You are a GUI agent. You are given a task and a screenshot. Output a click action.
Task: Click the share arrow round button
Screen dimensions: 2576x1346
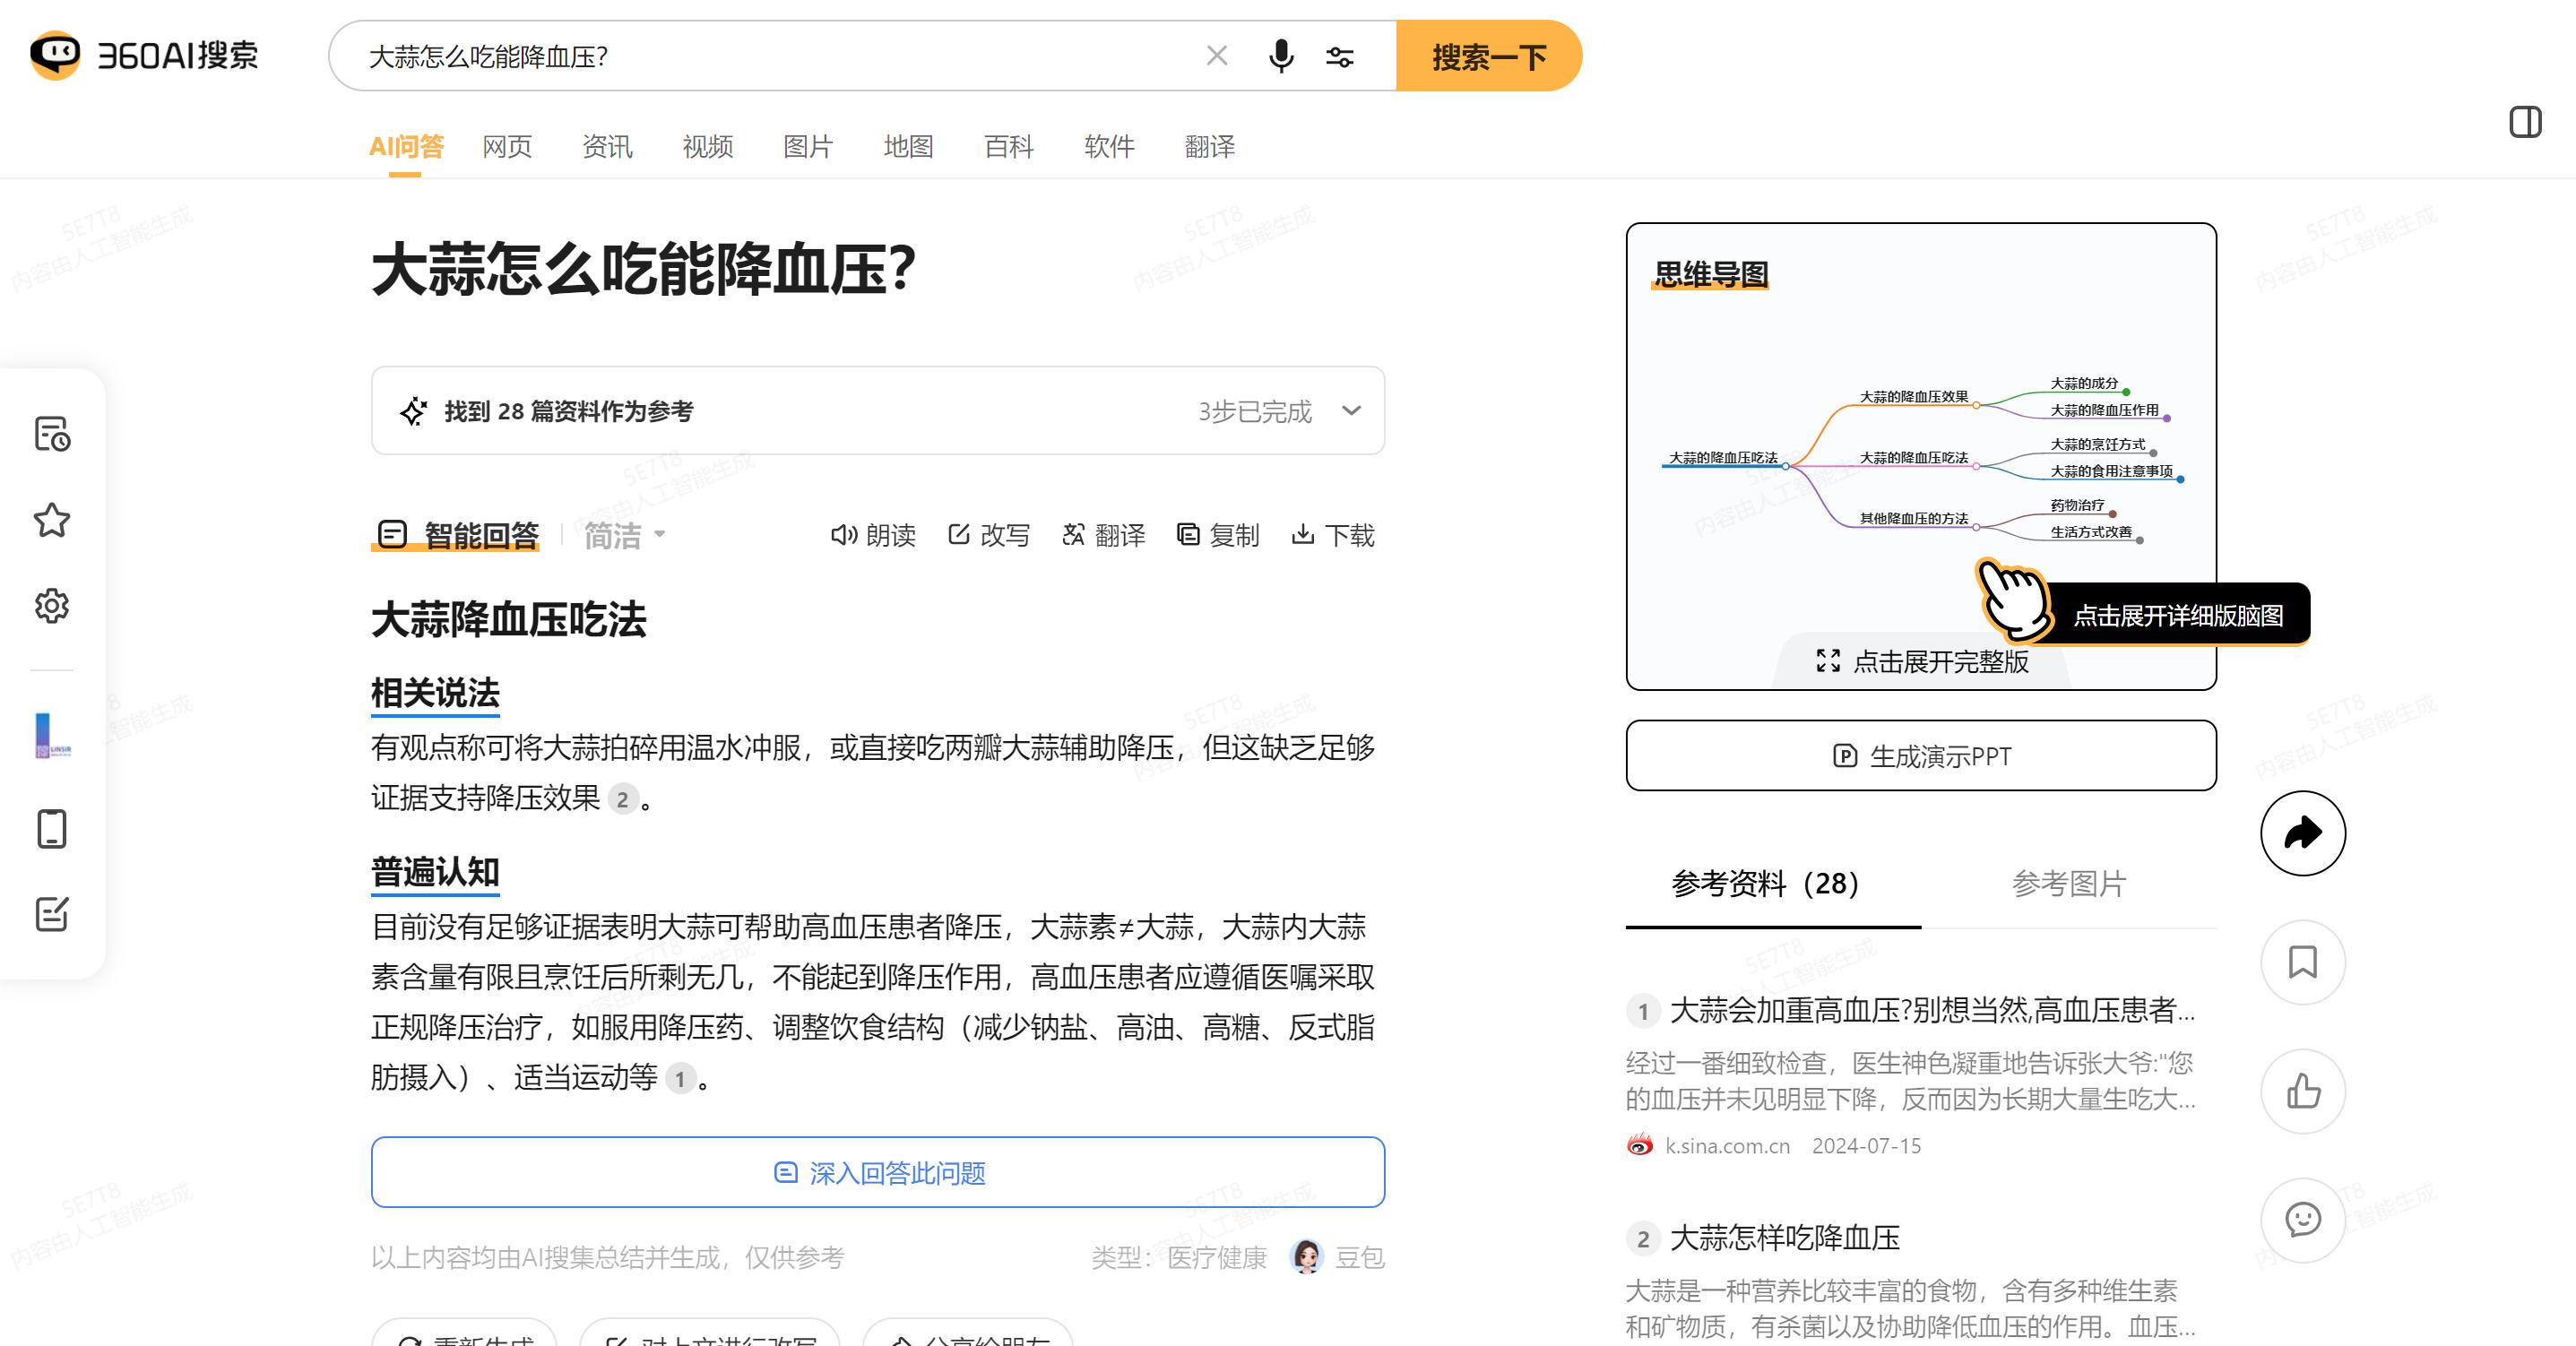coord(2302,833)
